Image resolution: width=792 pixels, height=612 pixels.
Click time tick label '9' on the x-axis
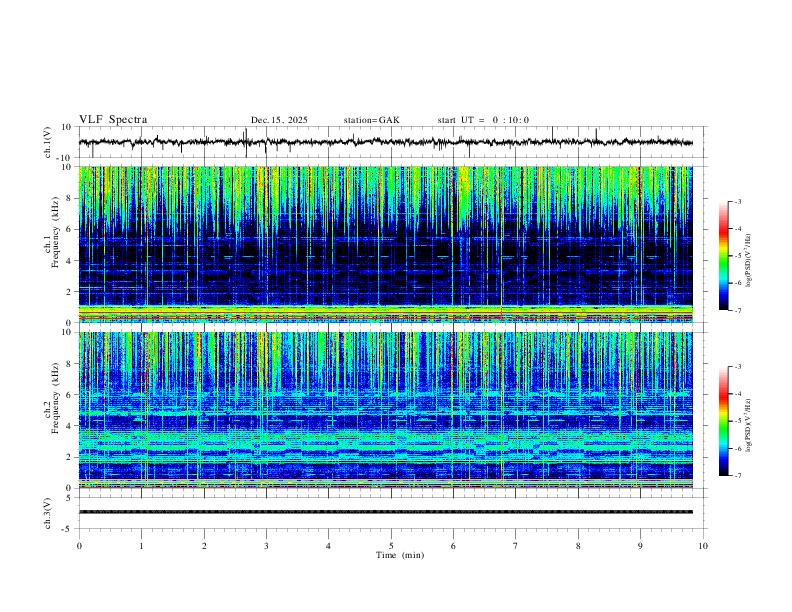[640, 546]
